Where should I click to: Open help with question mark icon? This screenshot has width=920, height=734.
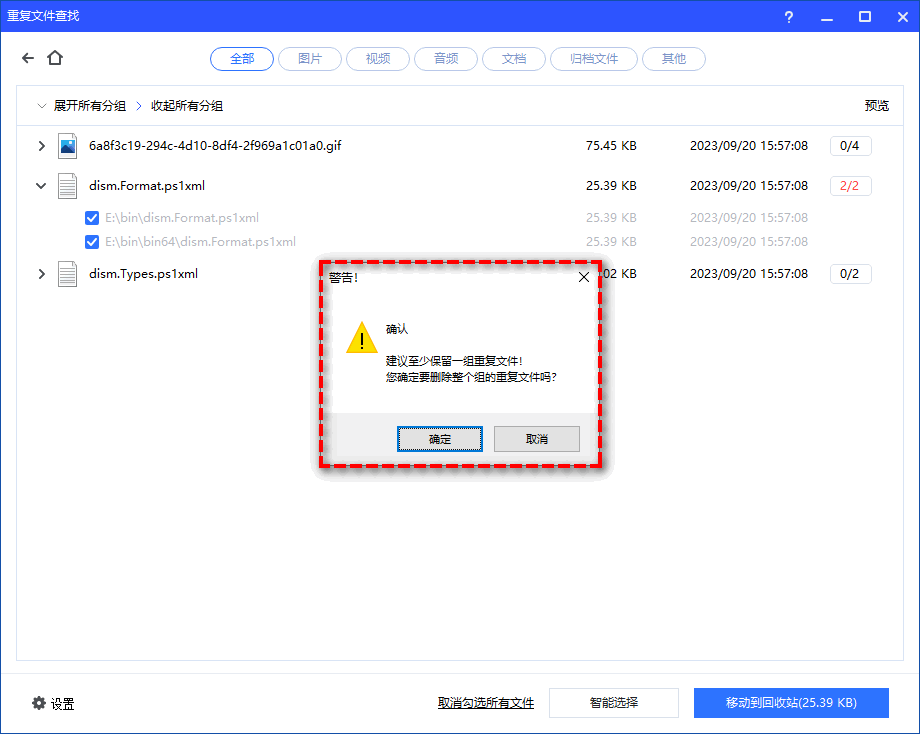[x=790, y=17]
